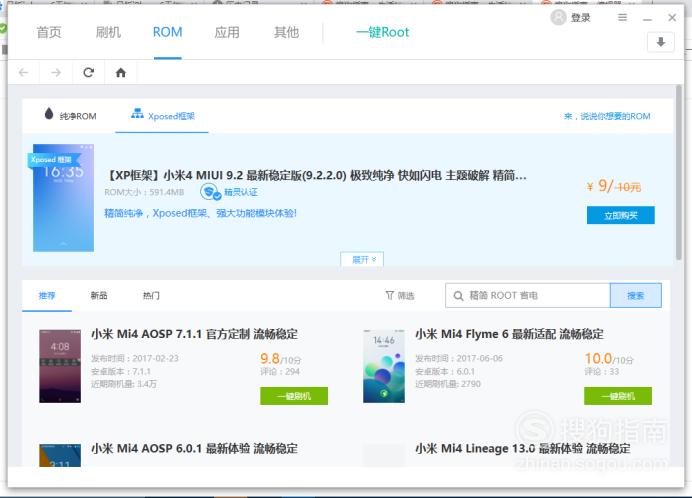Click the 评论：33 comment count
This screenshot has height=498, width=692.
click(602, 372)
